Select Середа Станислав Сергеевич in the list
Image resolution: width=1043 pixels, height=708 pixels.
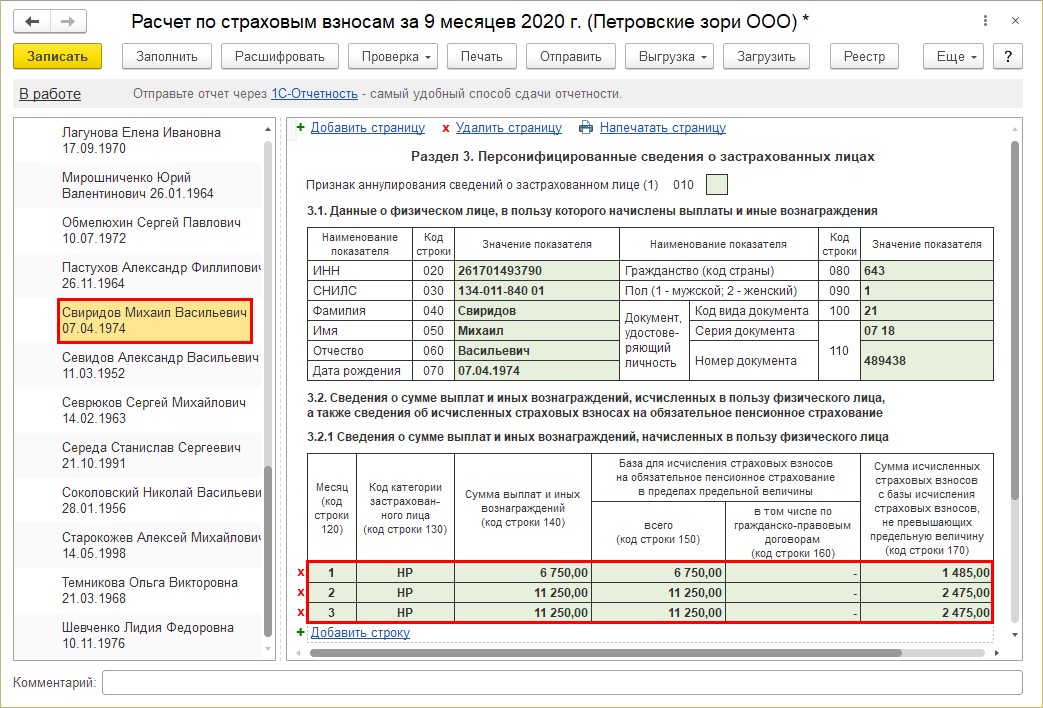pyautogui.click(x=138, y=455)
